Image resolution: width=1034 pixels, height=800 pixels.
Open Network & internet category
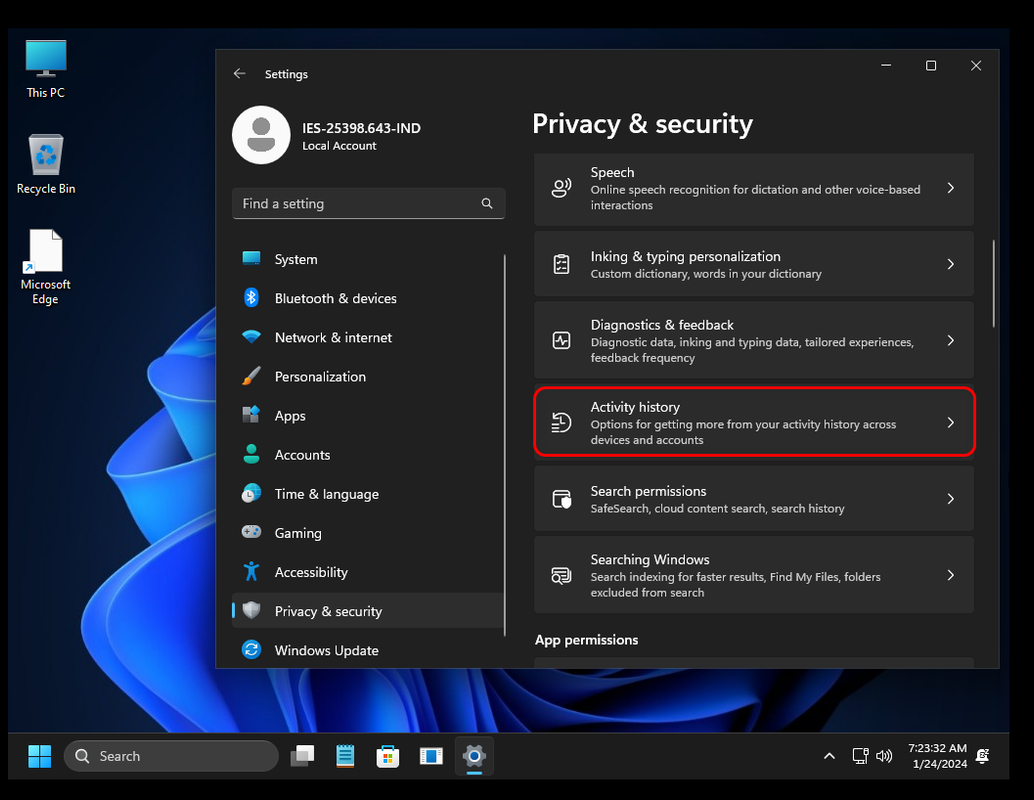[368, 337]
